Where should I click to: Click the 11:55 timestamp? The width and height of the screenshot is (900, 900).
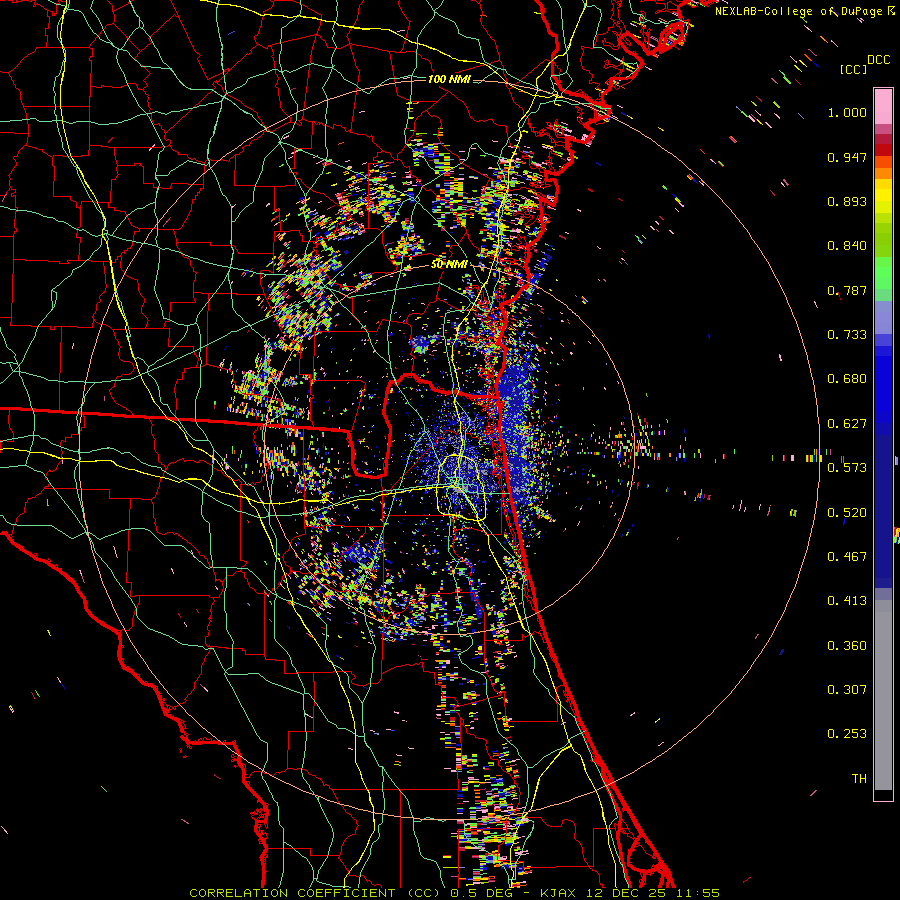click(x=698, y=893)
